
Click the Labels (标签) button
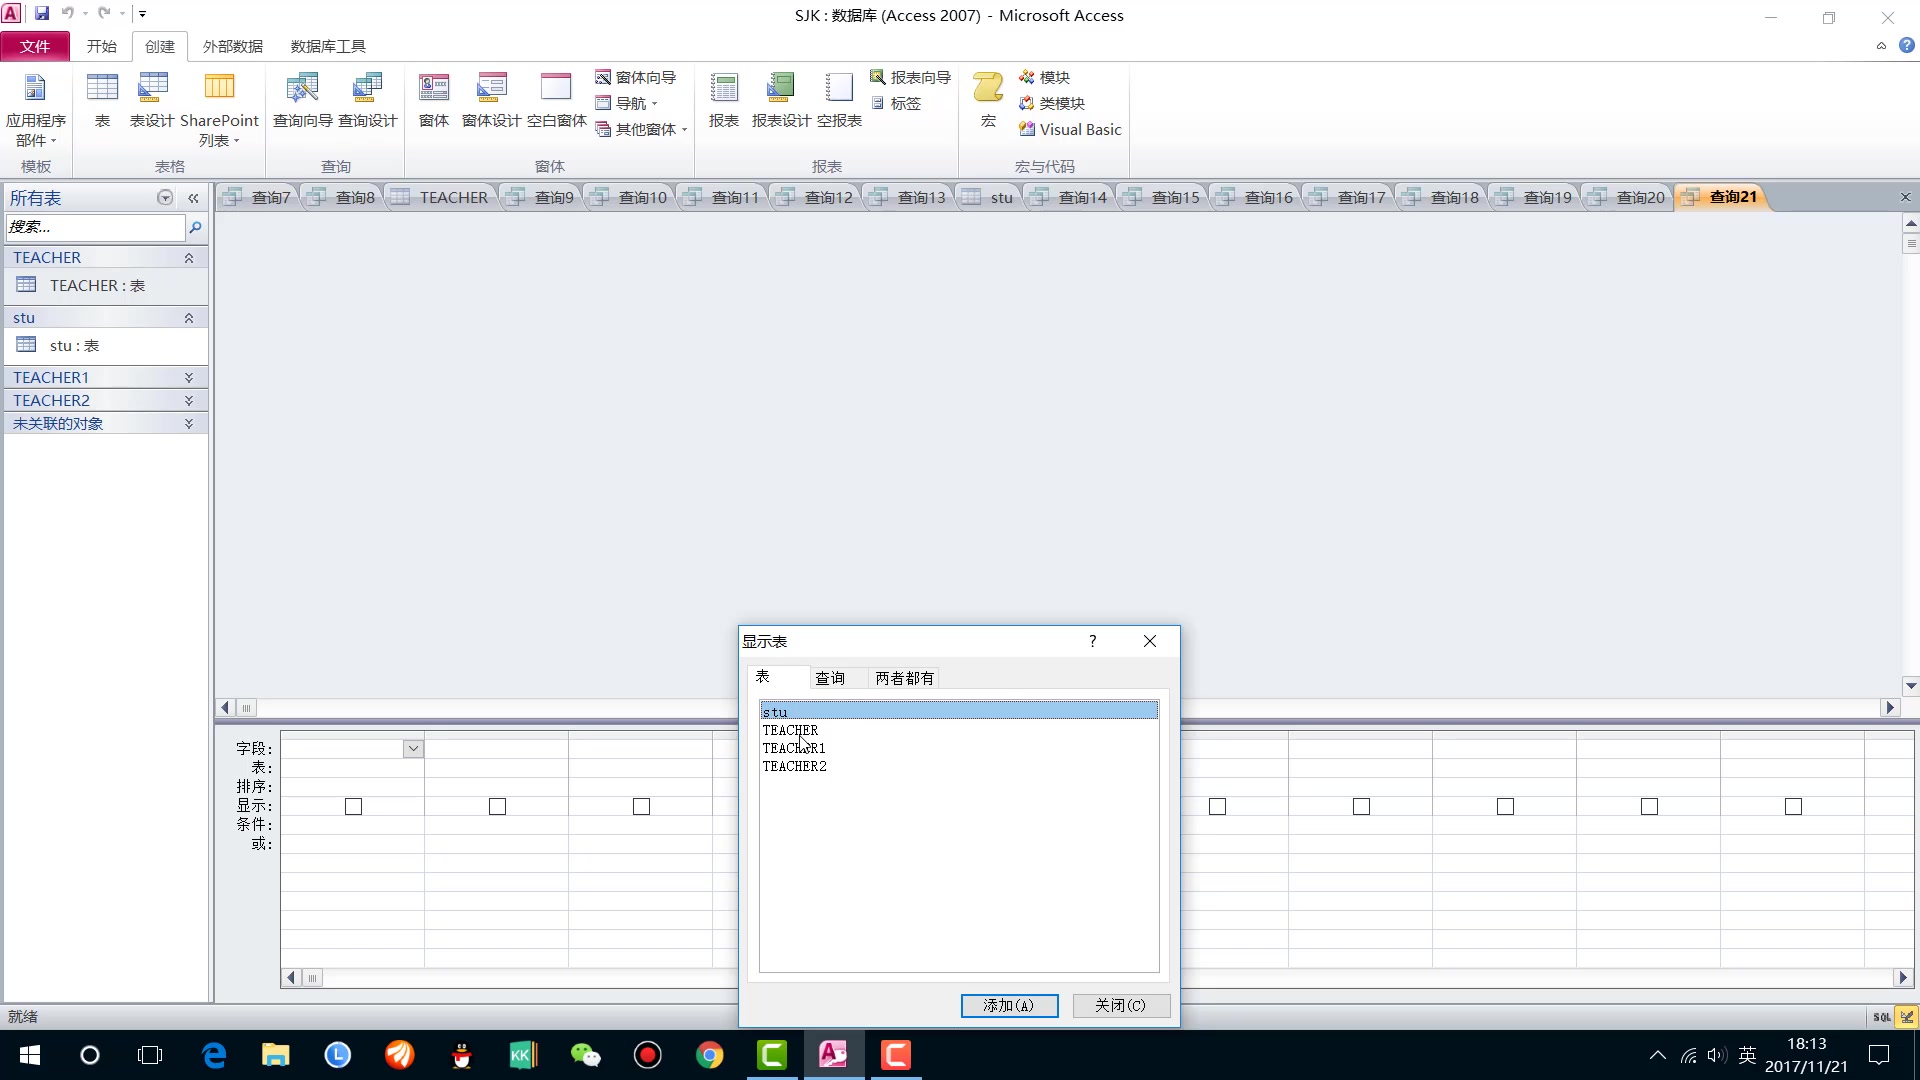tap(896, 103)
